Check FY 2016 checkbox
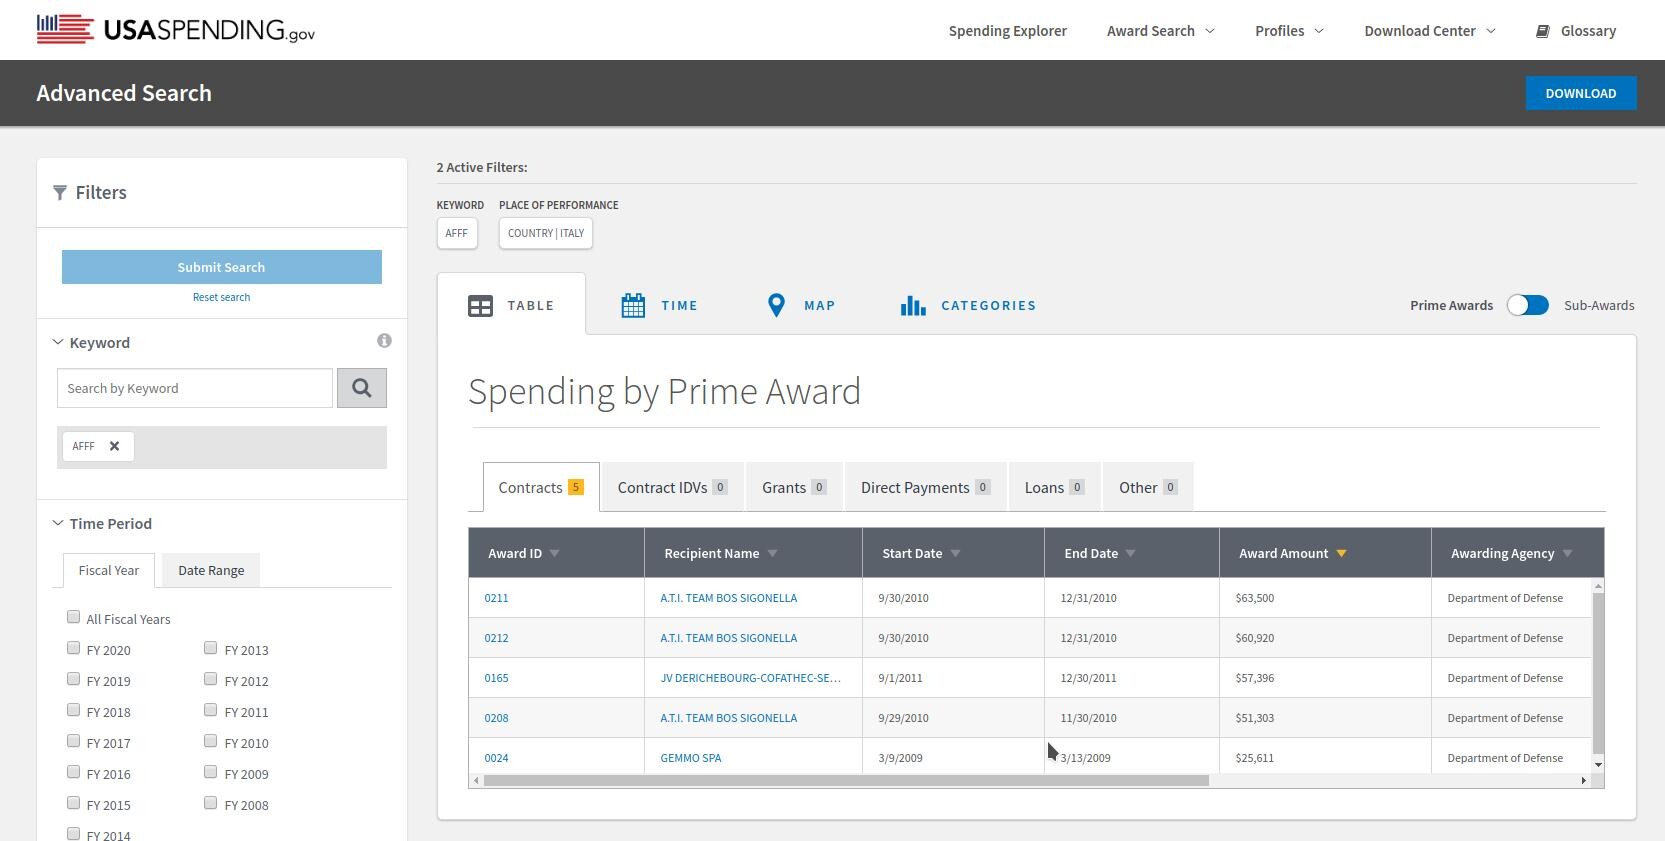 pyautogui.click(x=73, y=772)
